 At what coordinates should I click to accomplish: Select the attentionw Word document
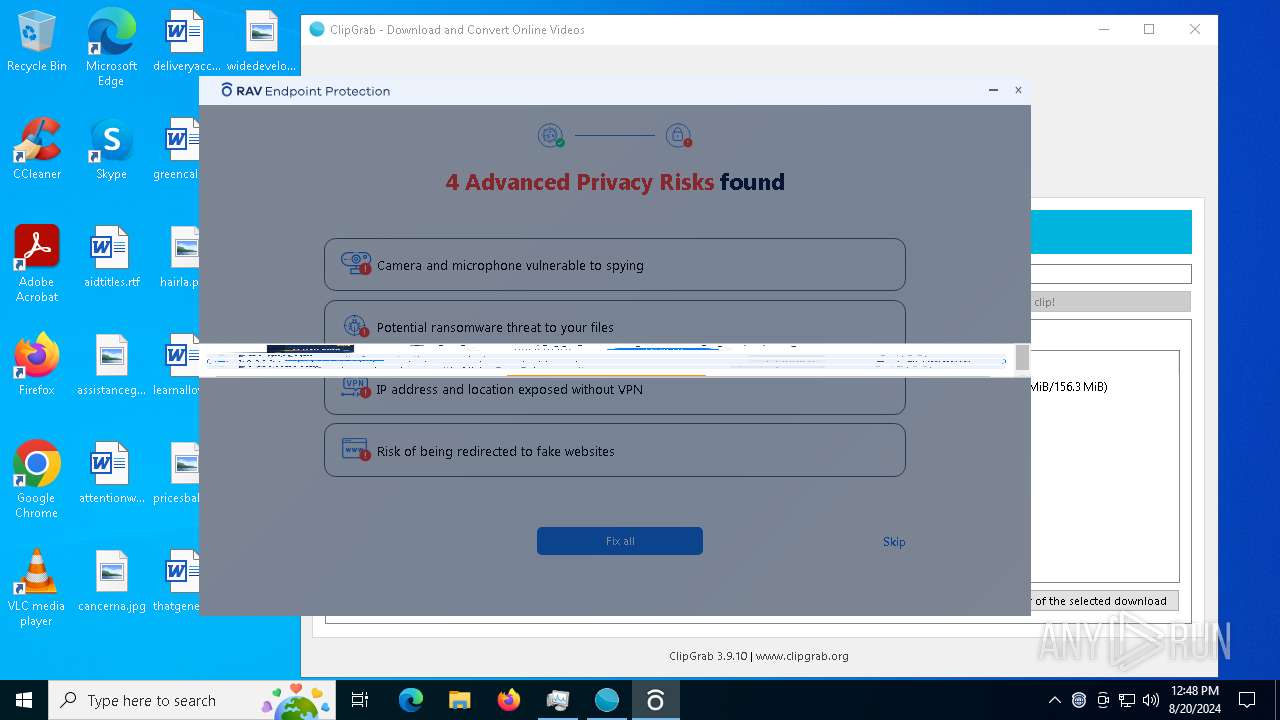[x=111, y=473]
